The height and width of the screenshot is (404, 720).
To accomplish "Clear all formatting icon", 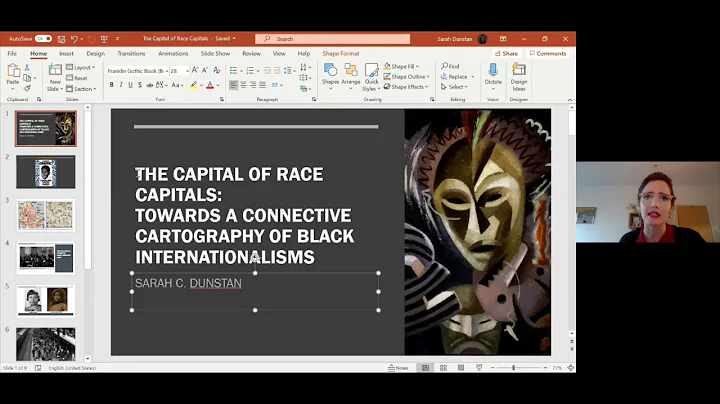I will 217,70.
